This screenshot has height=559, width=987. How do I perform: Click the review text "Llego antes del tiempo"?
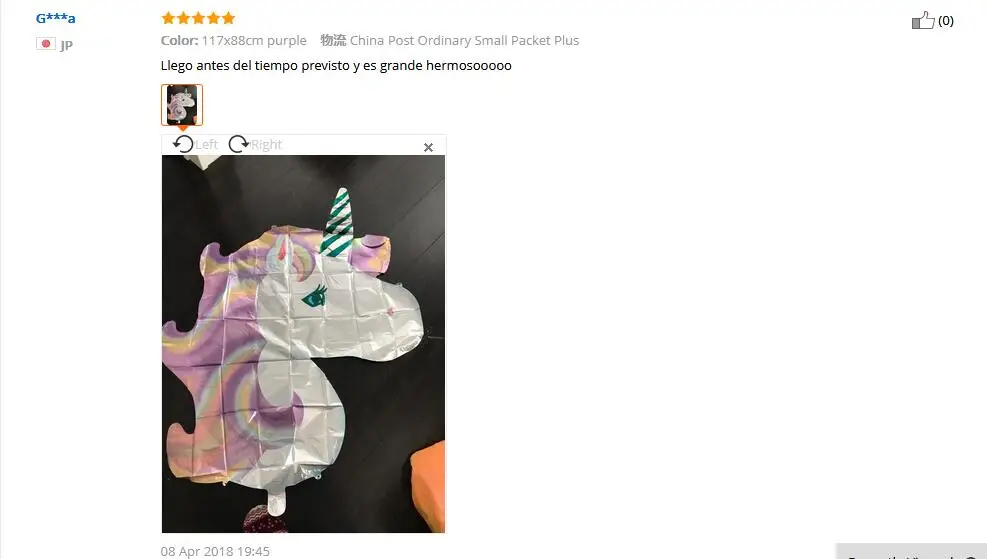point(230,65)
